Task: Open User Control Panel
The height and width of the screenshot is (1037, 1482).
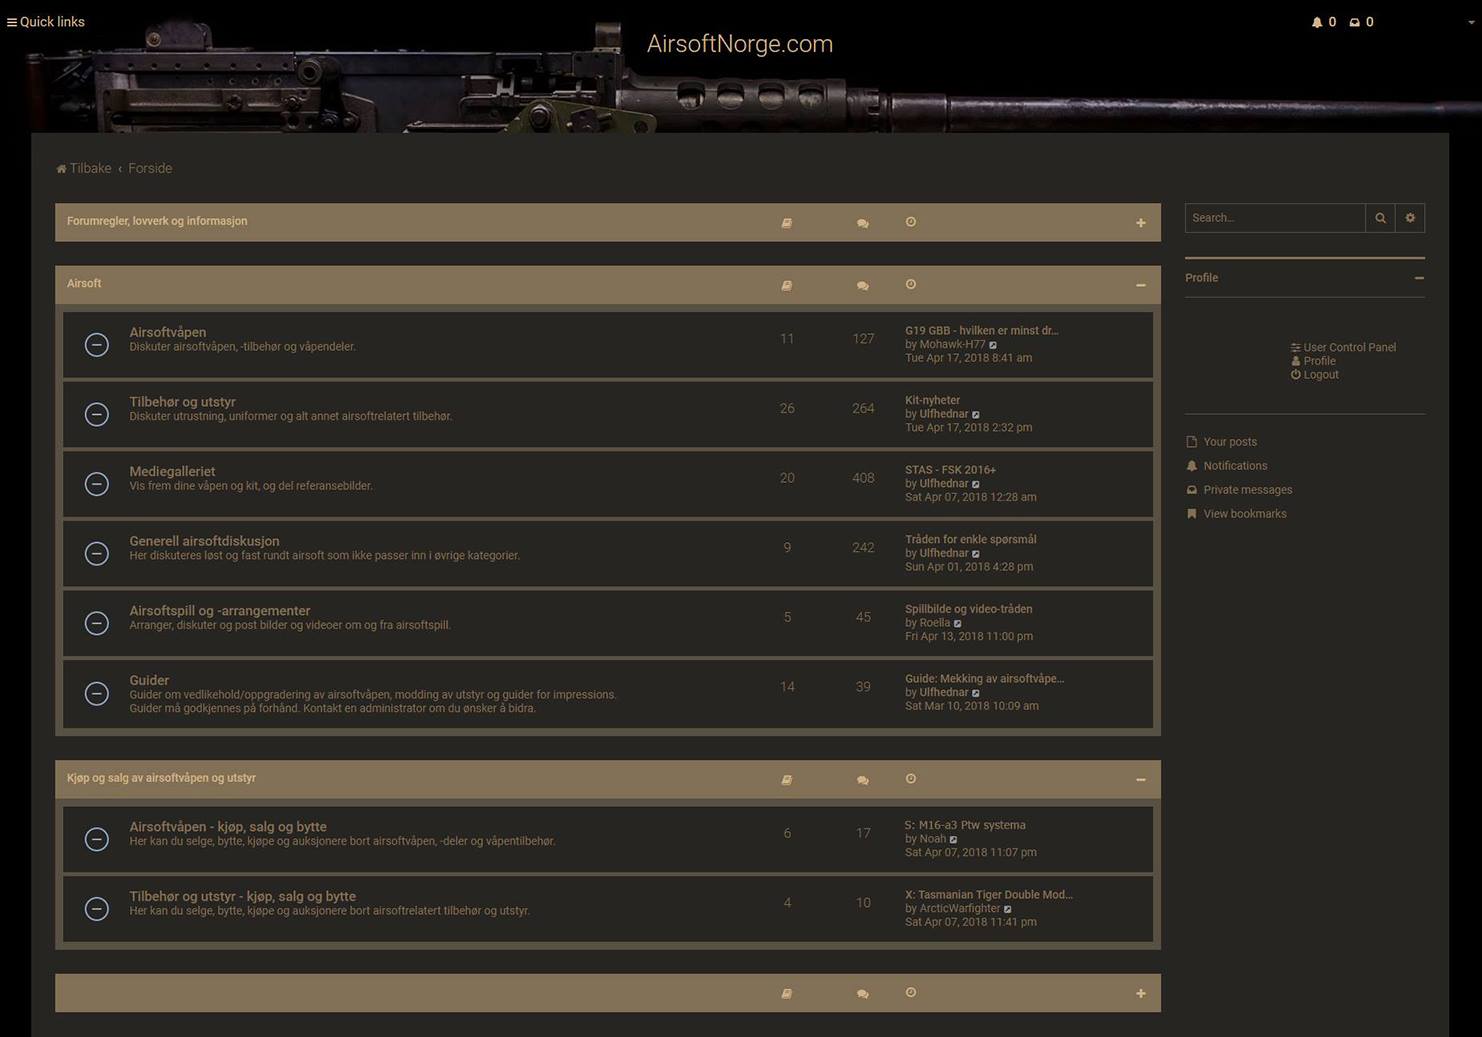Action: tap(1343, 347)
